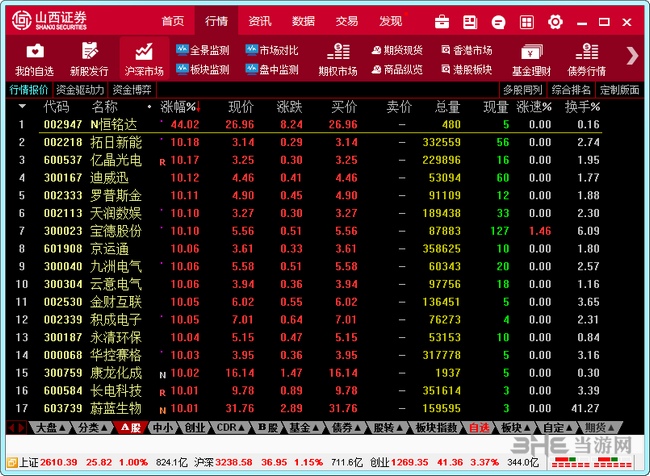Image resolution: width=650 pixels, height=476 pixels.
Task: Open the column header dropdown triangle
Action: coord(22,107)
